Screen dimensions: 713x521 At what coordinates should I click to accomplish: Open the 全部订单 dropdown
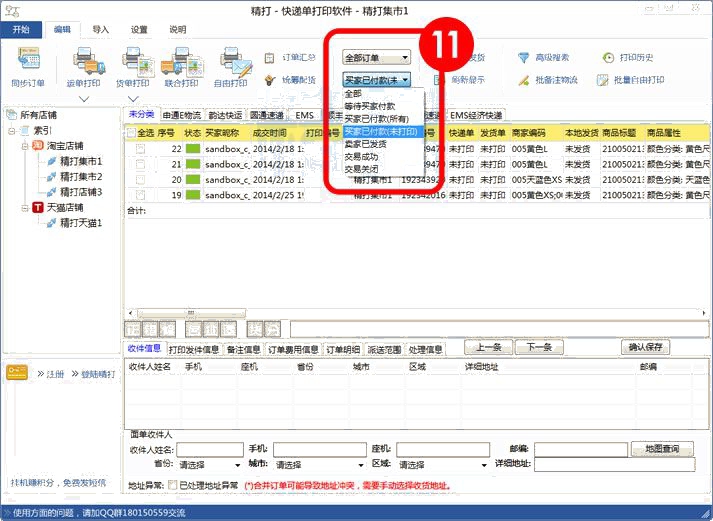pos(377,58)
